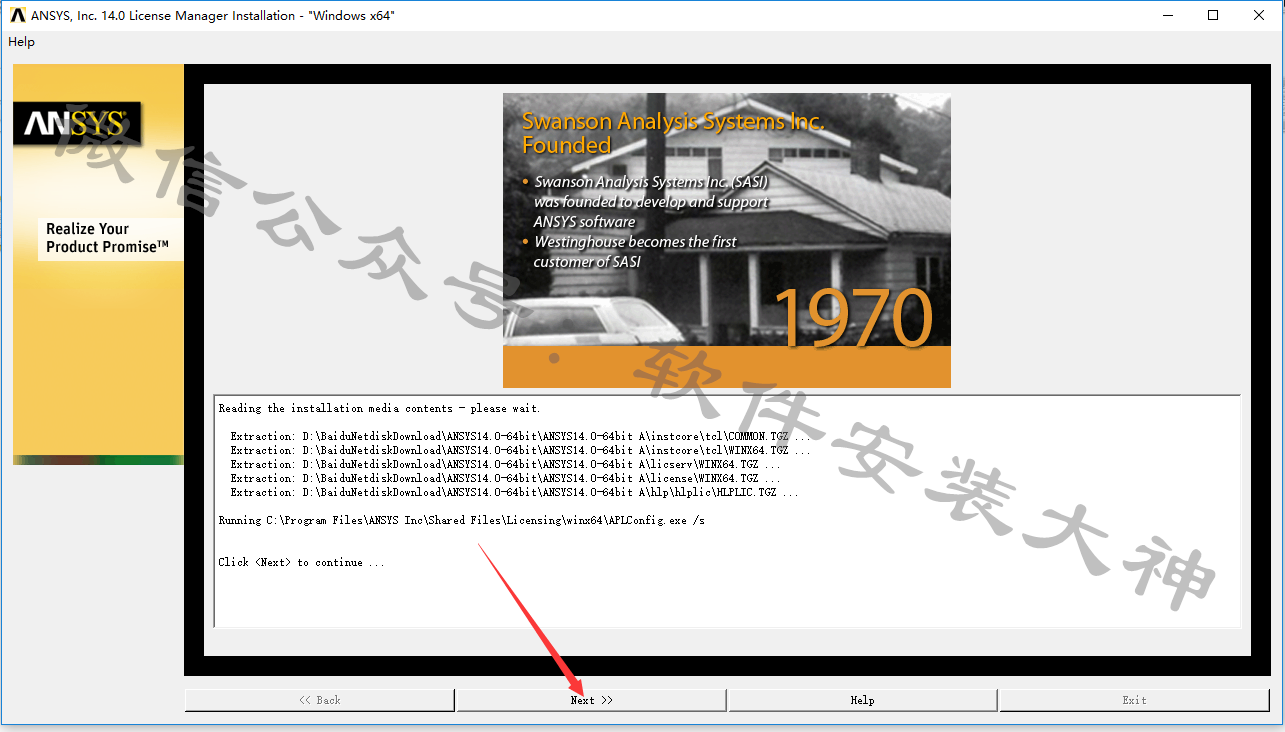The image size is (1285, 732).
Task: Select the licserv\WINX64.TGZ extraction line
Action: (505, 464)
